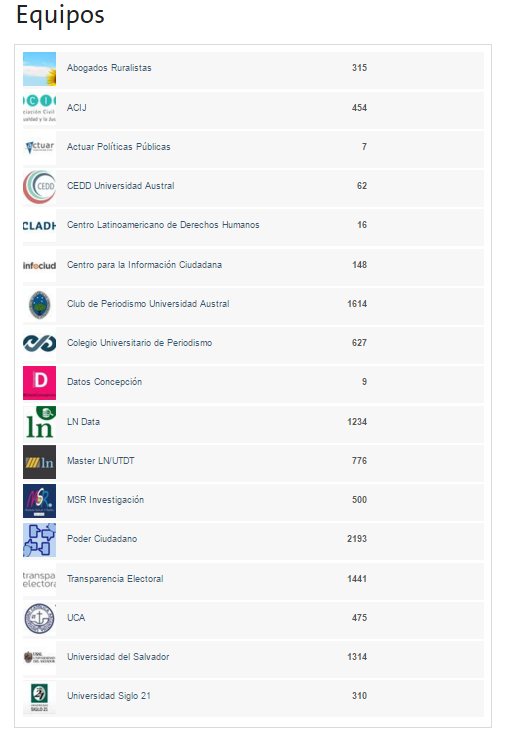Open the Poder Ciudadano puzzle logo
This screenshot has width=505, height=743.
click(39, 540)
